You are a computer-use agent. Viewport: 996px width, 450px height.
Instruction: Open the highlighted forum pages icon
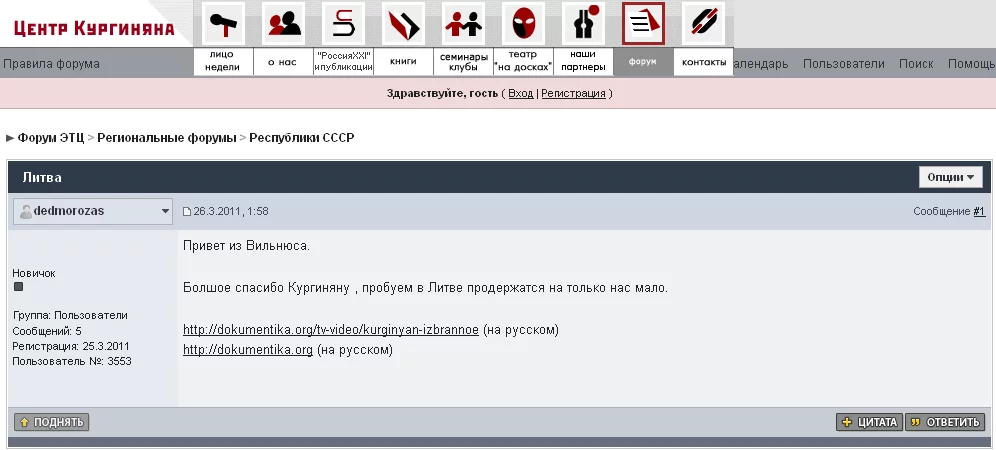(643, 24)
